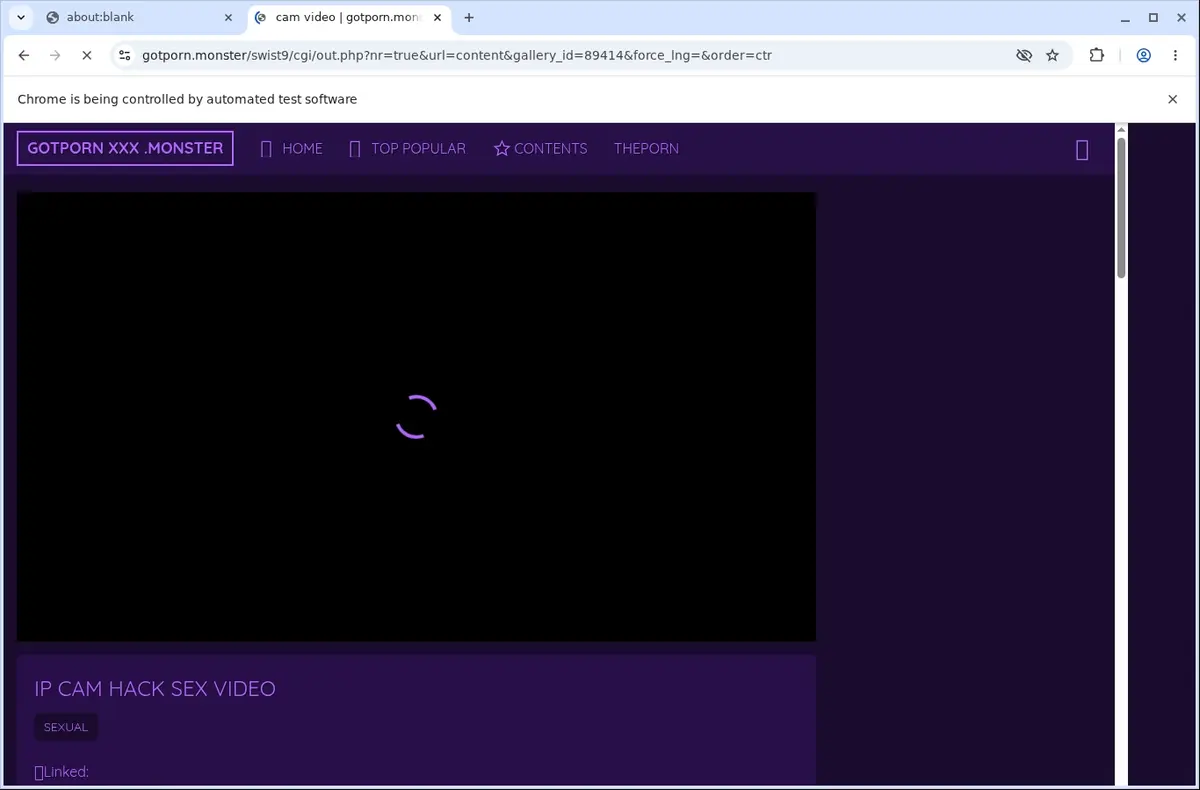
Task: Open a new tab with the plus button
Action: coord(469,17)
